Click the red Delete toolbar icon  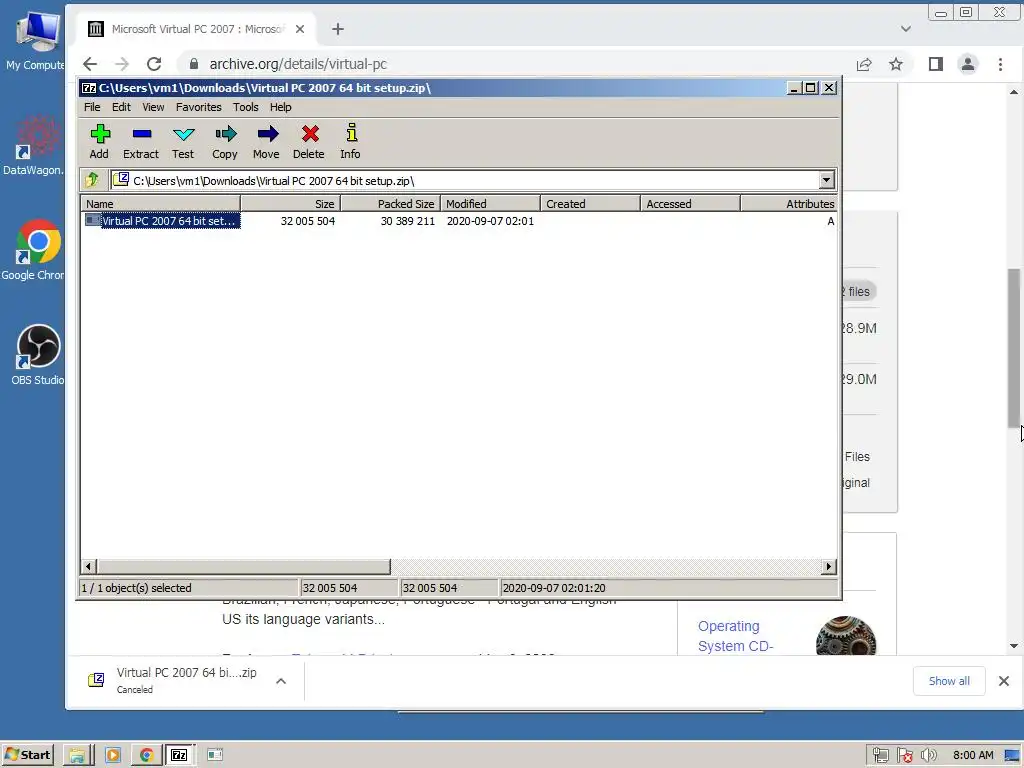[x=309, y=141]
